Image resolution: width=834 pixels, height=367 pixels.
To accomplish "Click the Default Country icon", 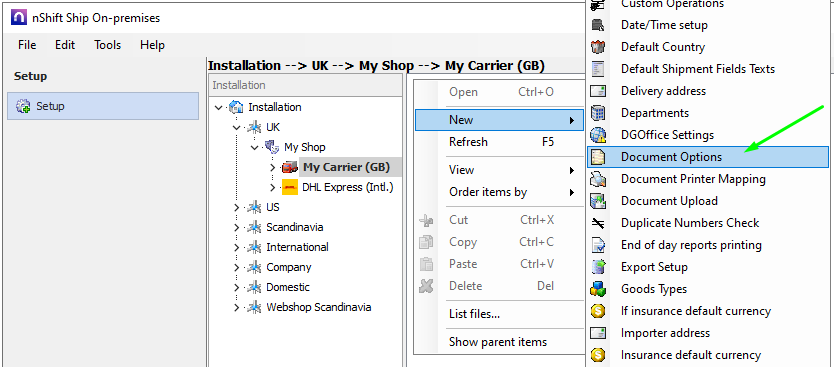I will pos(598,47).
